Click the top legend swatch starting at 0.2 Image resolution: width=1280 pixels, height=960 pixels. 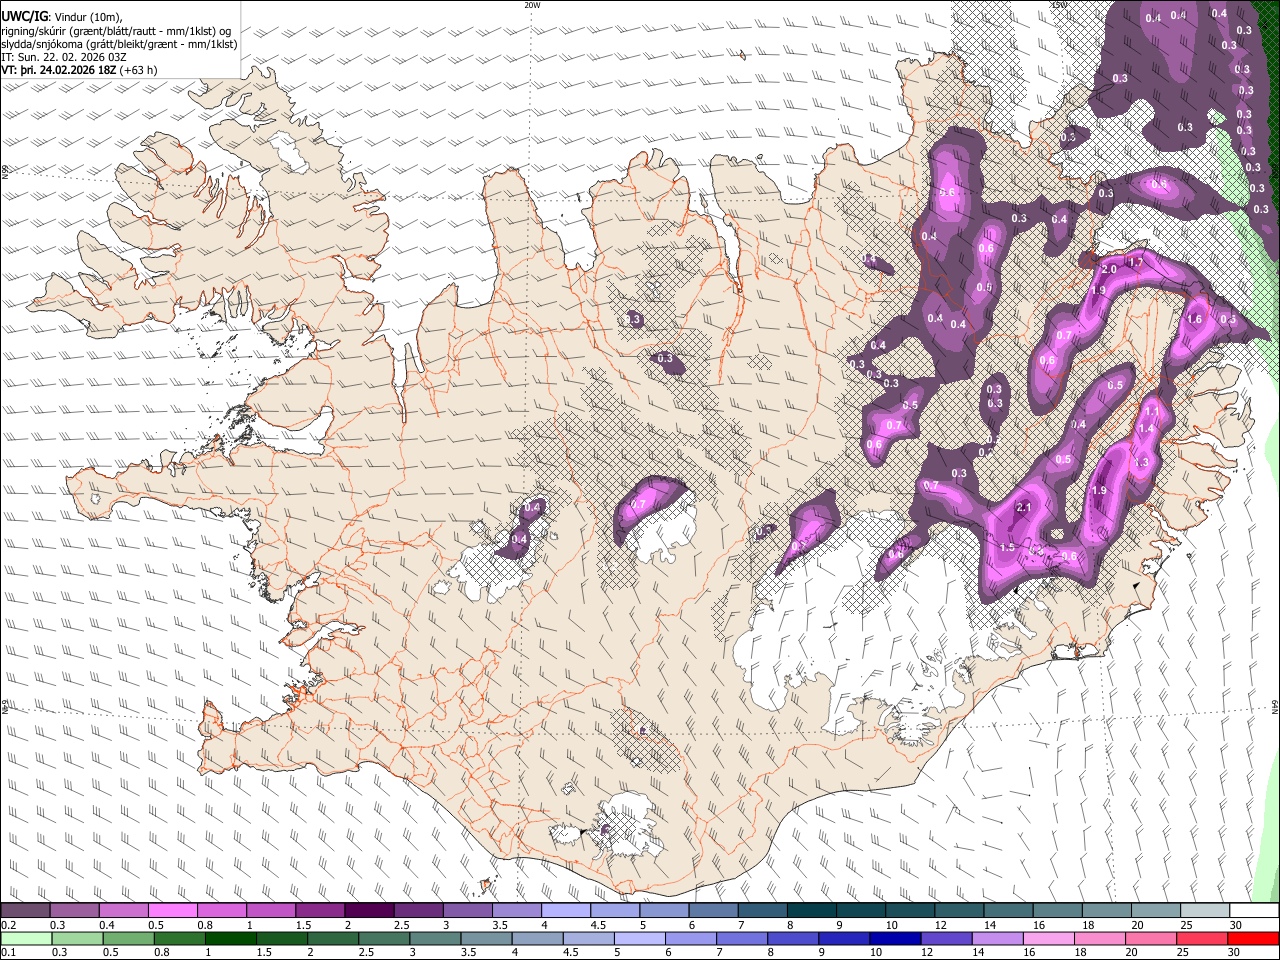25,911
